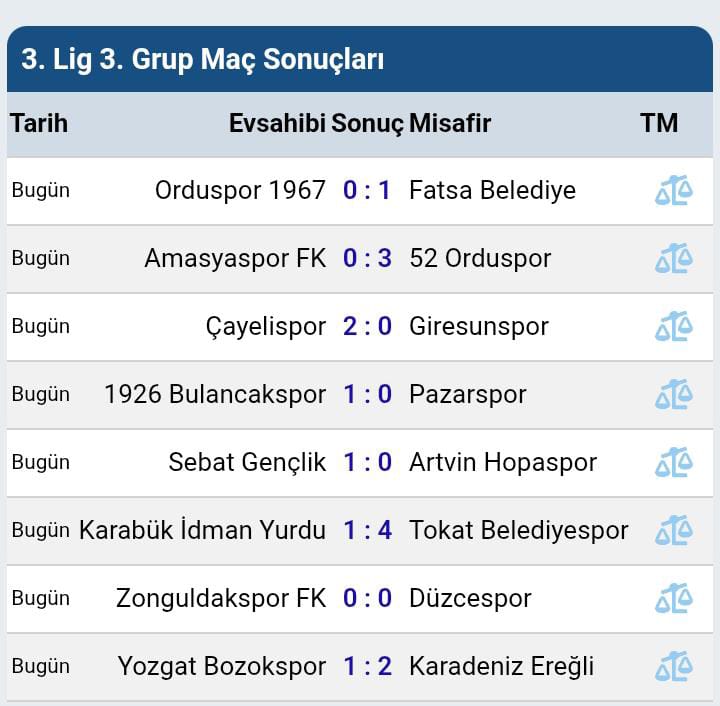This screenshot has height=706, width=720.
Task: Tap the scale icon in Çayelispor row
Action: [x=673, y=326]
